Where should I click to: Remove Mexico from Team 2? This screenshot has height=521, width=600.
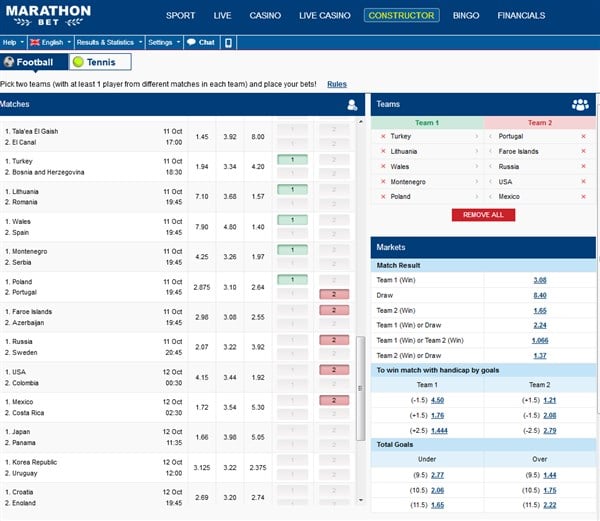click(584, 196)
